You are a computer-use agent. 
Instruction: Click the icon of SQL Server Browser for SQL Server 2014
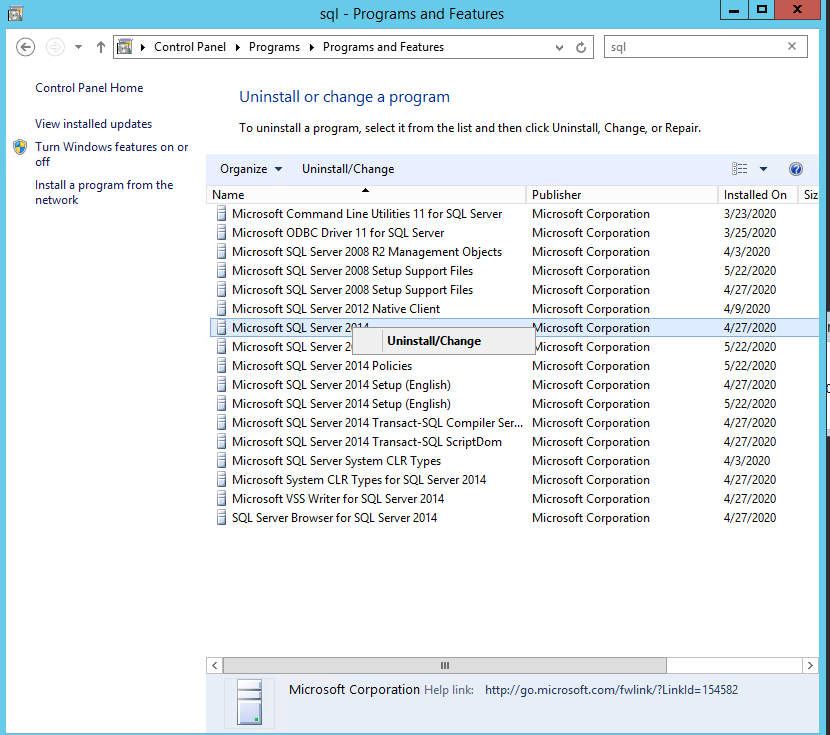221,518
